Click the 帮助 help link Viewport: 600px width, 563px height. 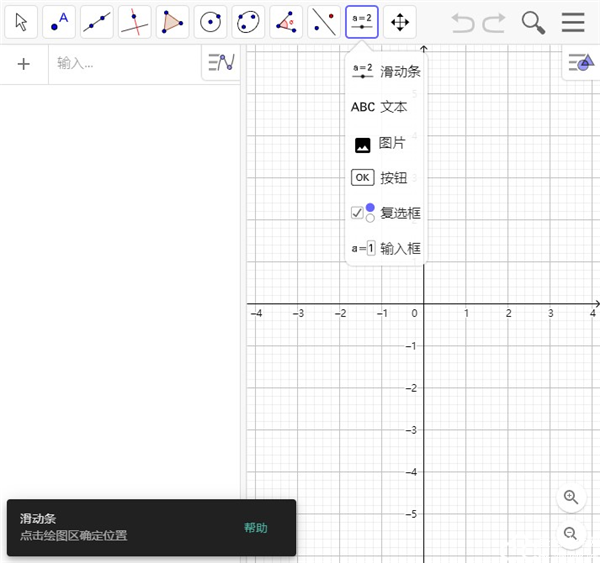click(x=256, y=528)
